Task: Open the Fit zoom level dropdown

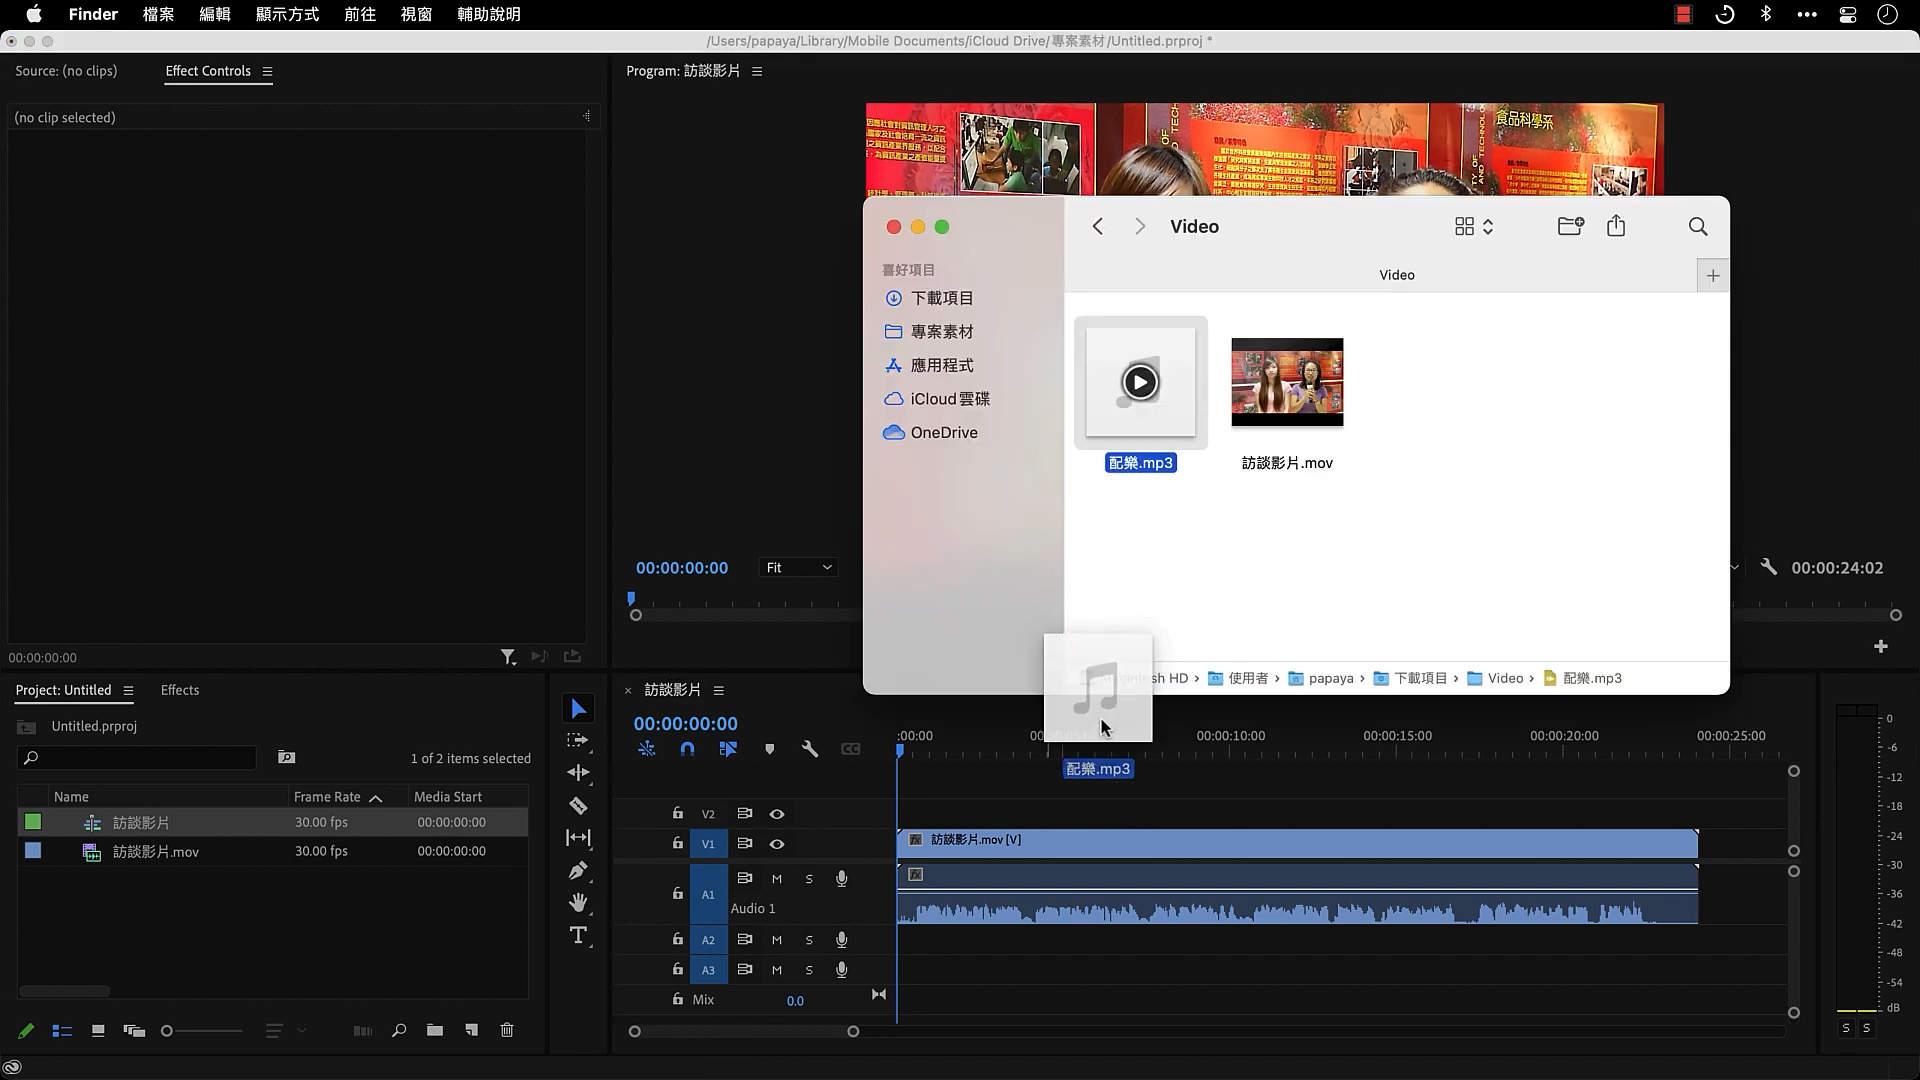Action: (x=798, y=568)
